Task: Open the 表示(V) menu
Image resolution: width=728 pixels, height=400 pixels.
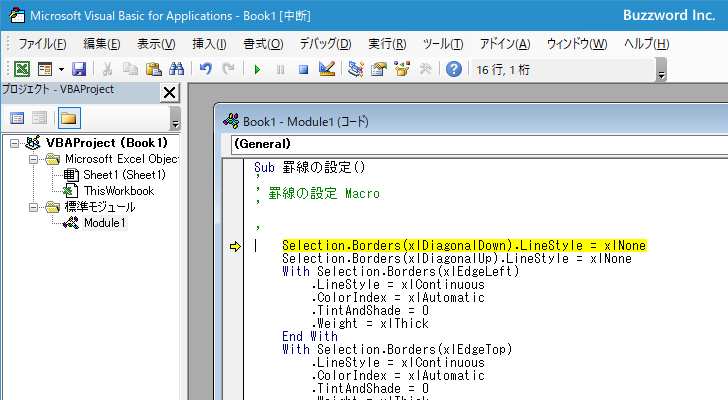Action: click(156, 44)
